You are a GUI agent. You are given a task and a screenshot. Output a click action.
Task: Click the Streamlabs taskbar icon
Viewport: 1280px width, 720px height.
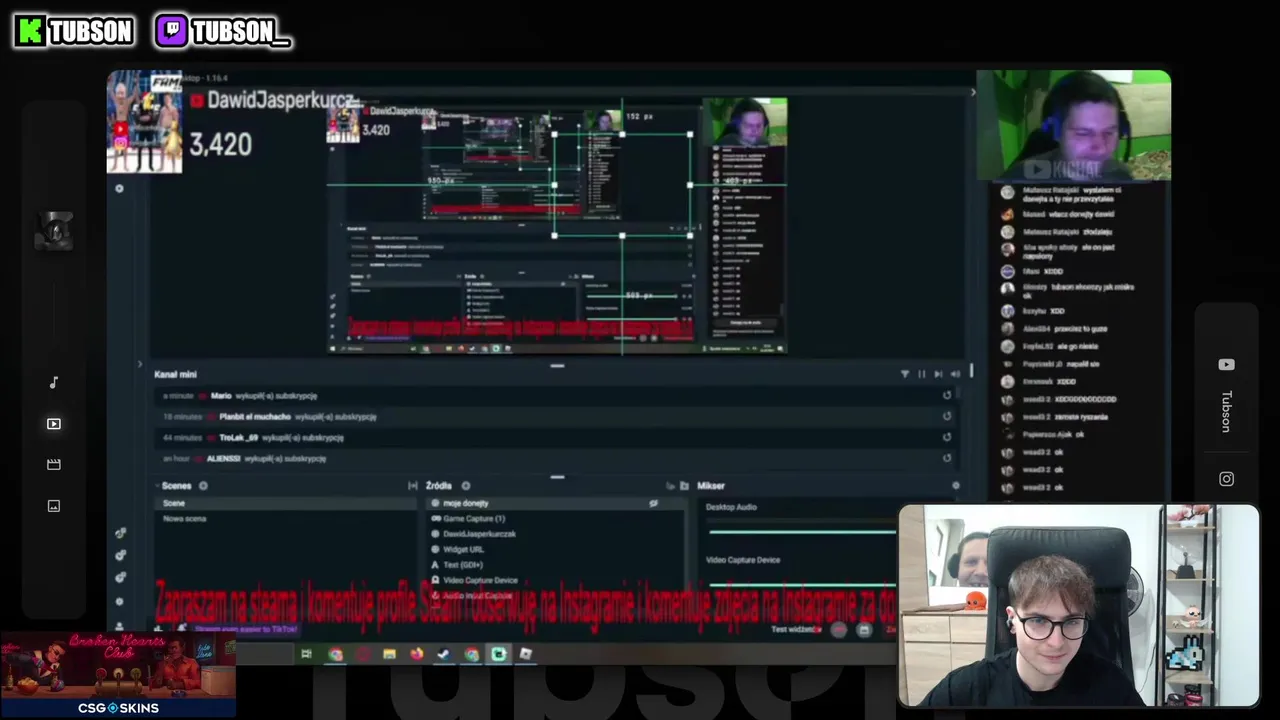498,654
